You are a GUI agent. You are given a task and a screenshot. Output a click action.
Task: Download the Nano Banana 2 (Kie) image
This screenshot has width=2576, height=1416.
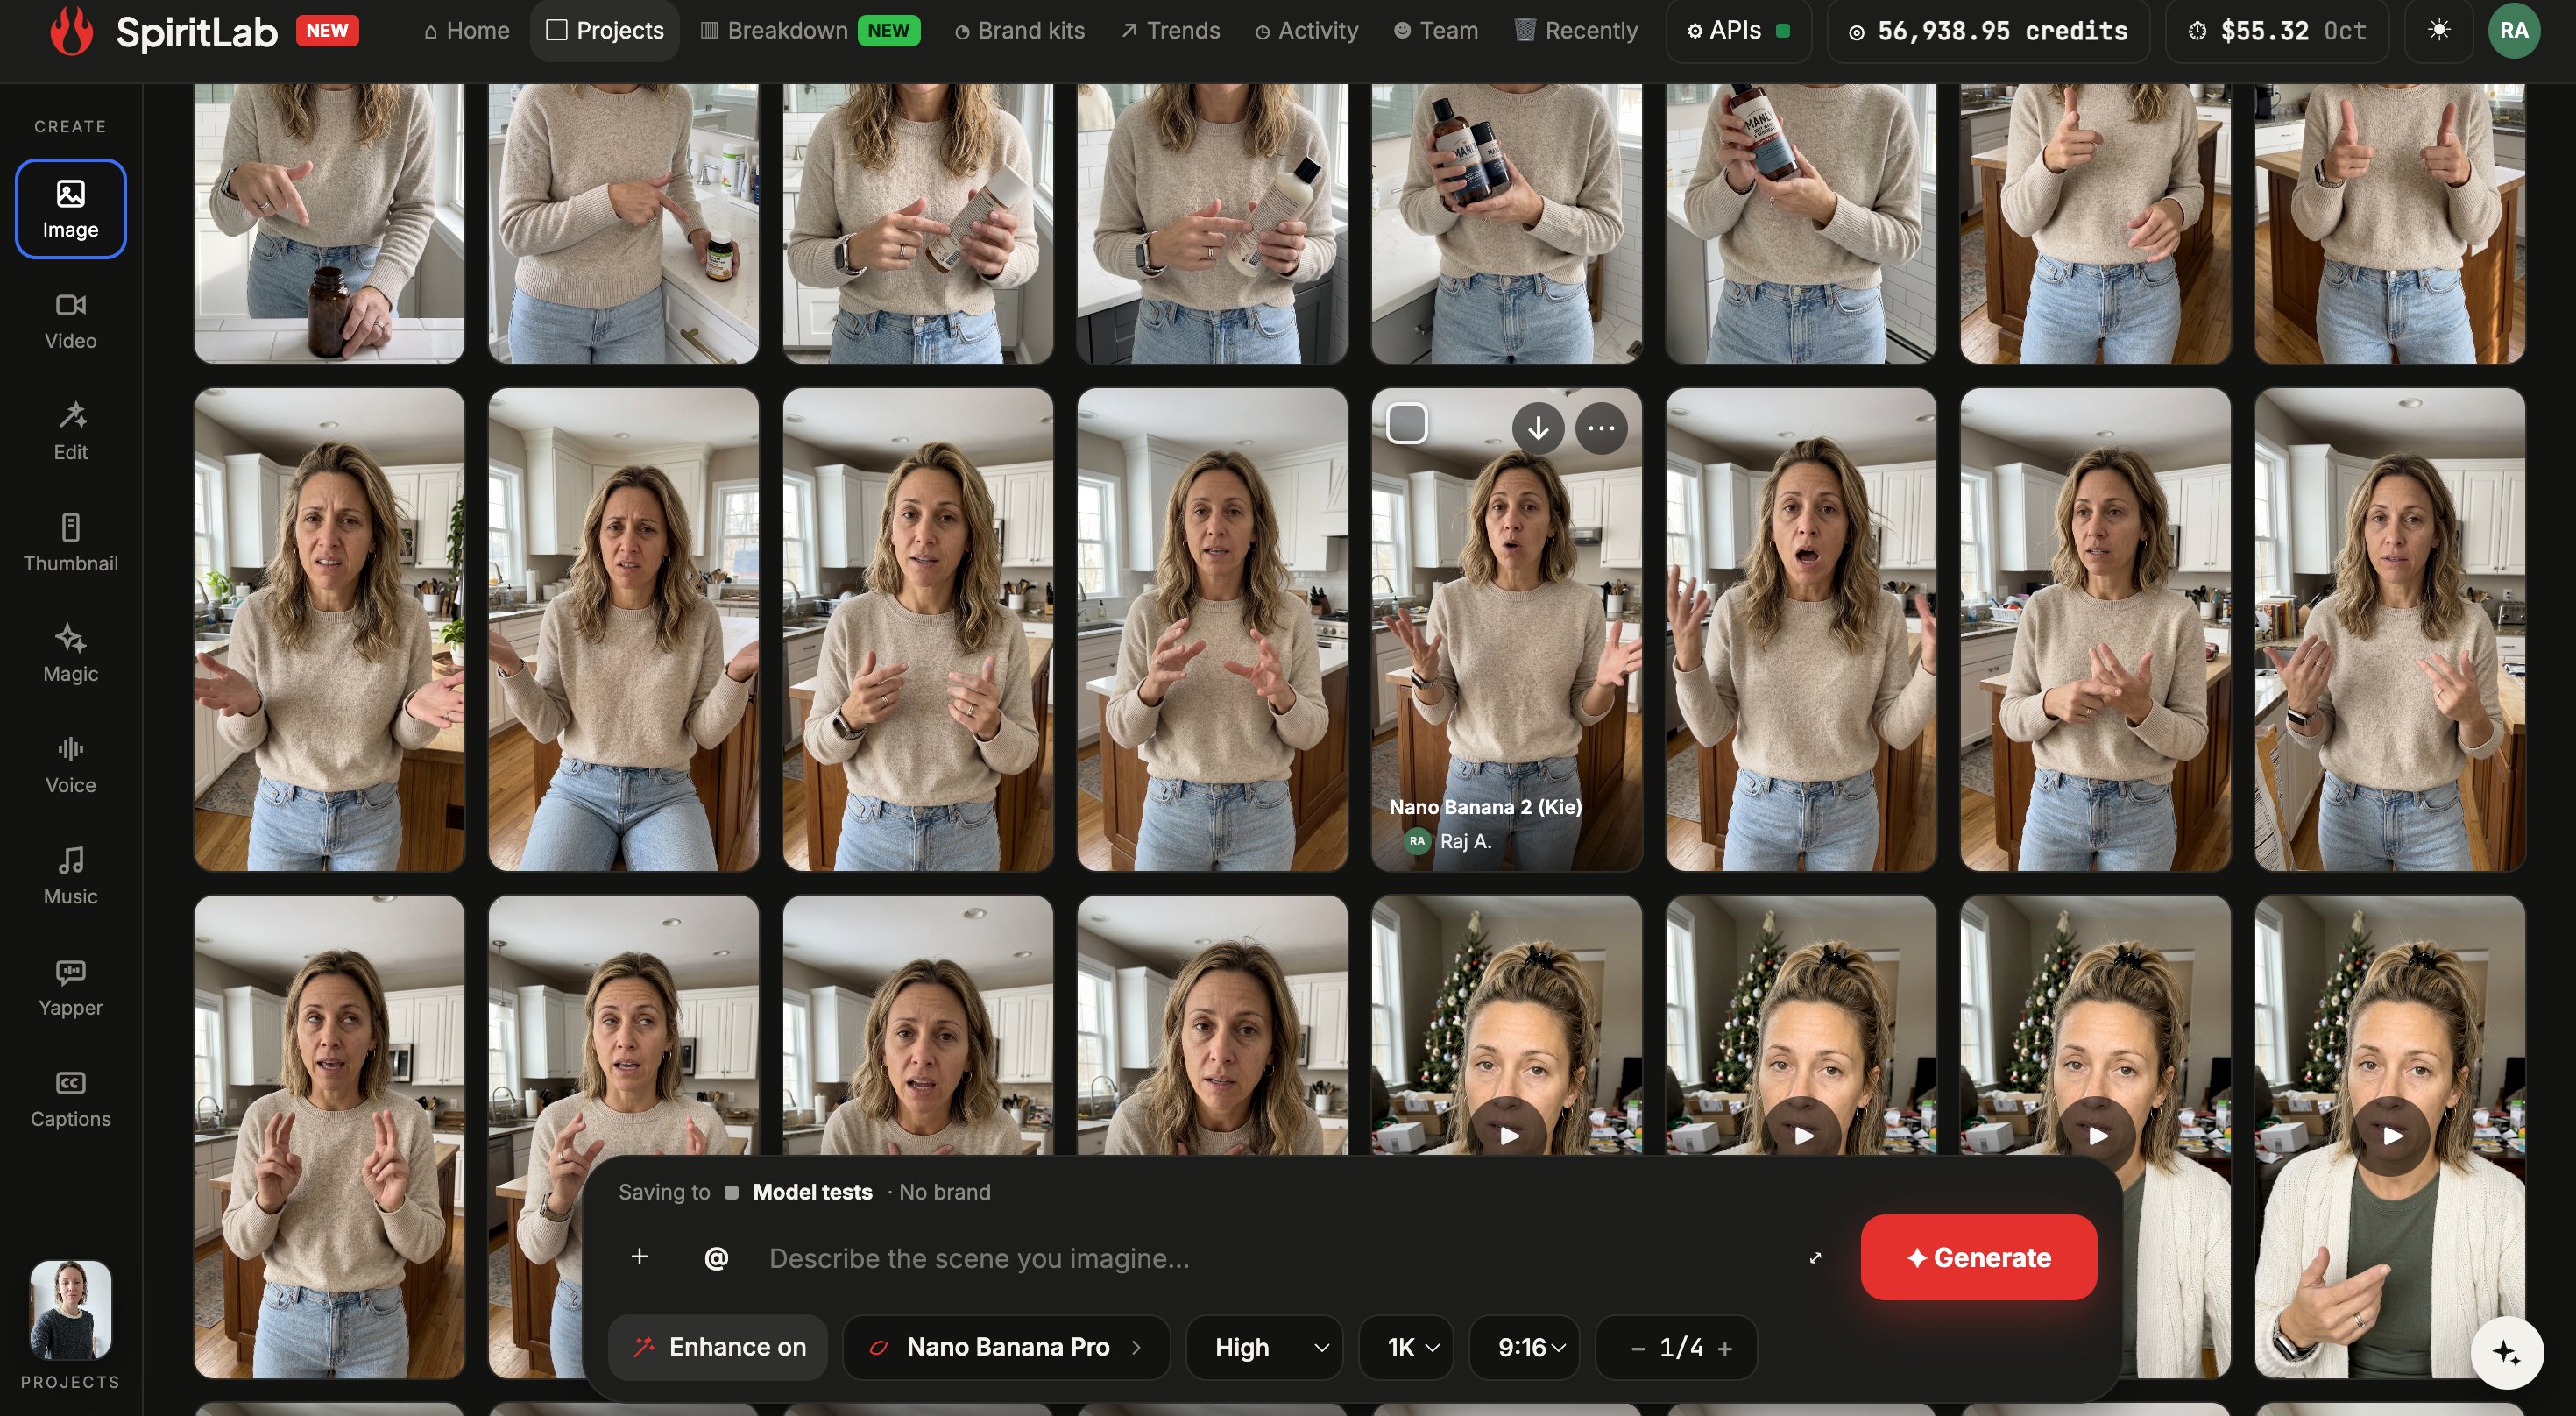click(x=1538, y=428)
